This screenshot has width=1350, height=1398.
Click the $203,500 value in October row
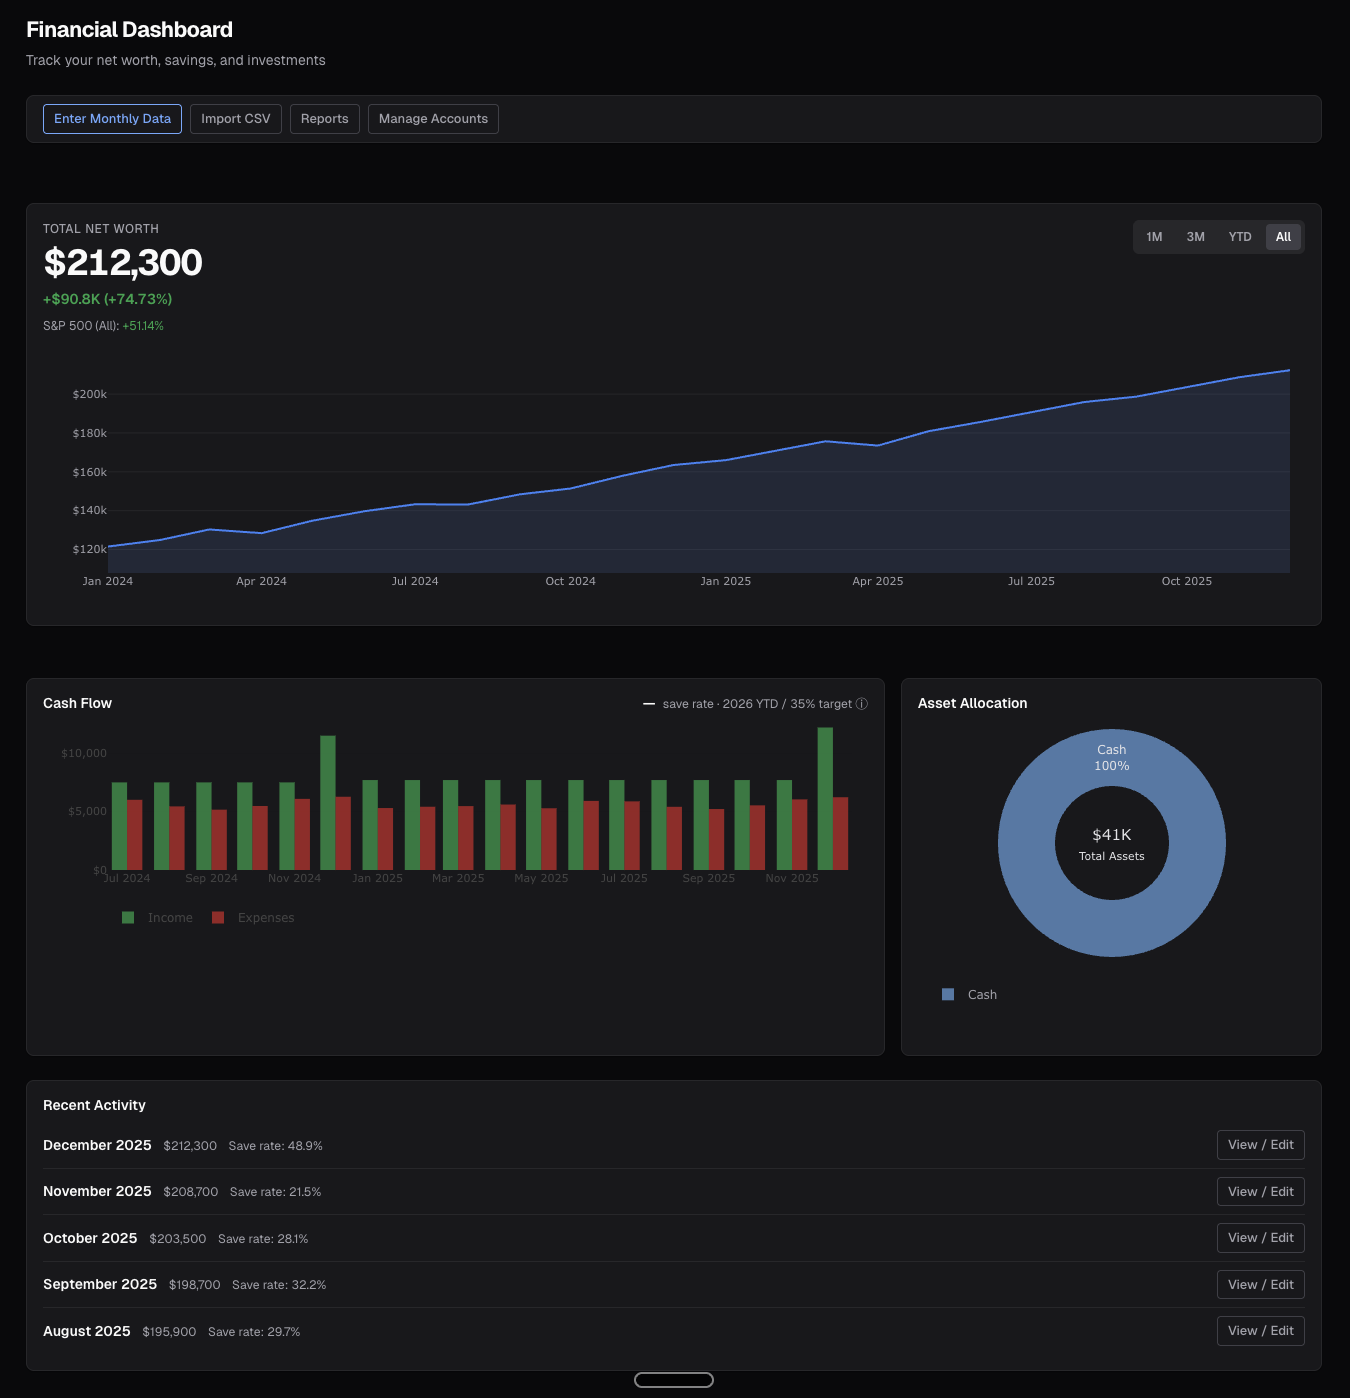(x=178, y=1239)
